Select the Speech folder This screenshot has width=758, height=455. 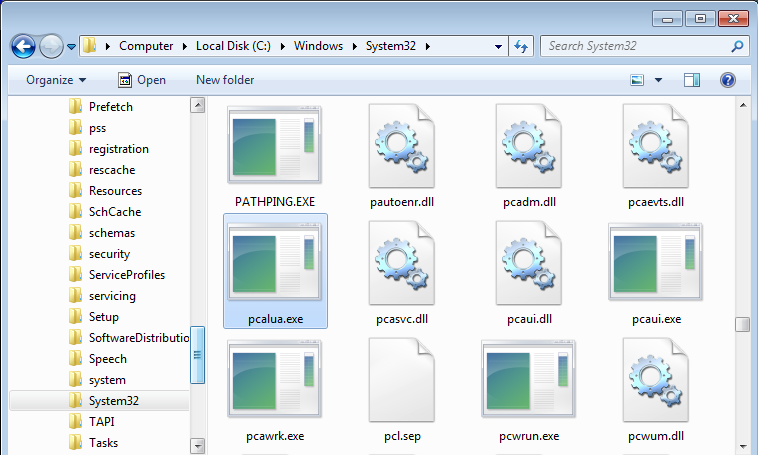[x=107, y=359]
